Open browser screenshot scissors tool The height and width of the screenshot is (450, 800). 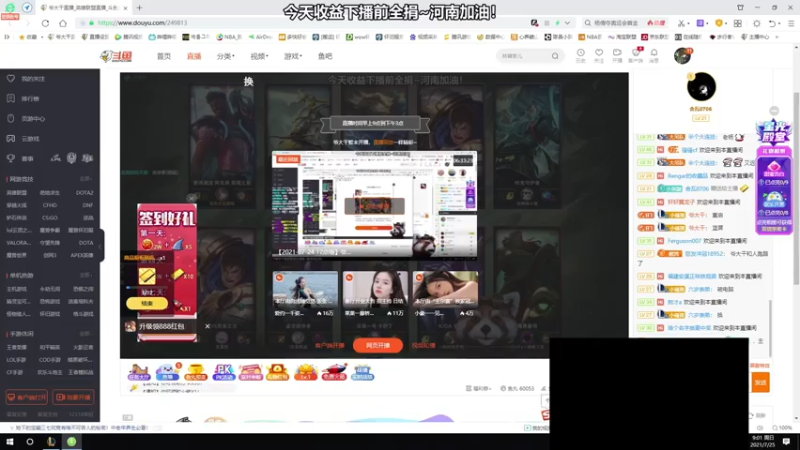coord(681,23)
